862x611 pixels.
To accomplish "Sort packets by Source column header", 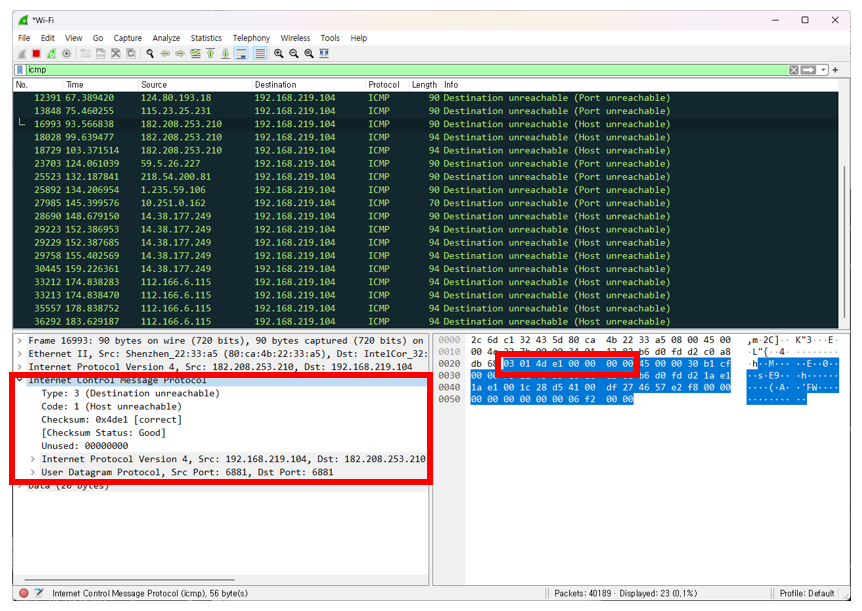I will pyautogui.click(x=195, y=85).
